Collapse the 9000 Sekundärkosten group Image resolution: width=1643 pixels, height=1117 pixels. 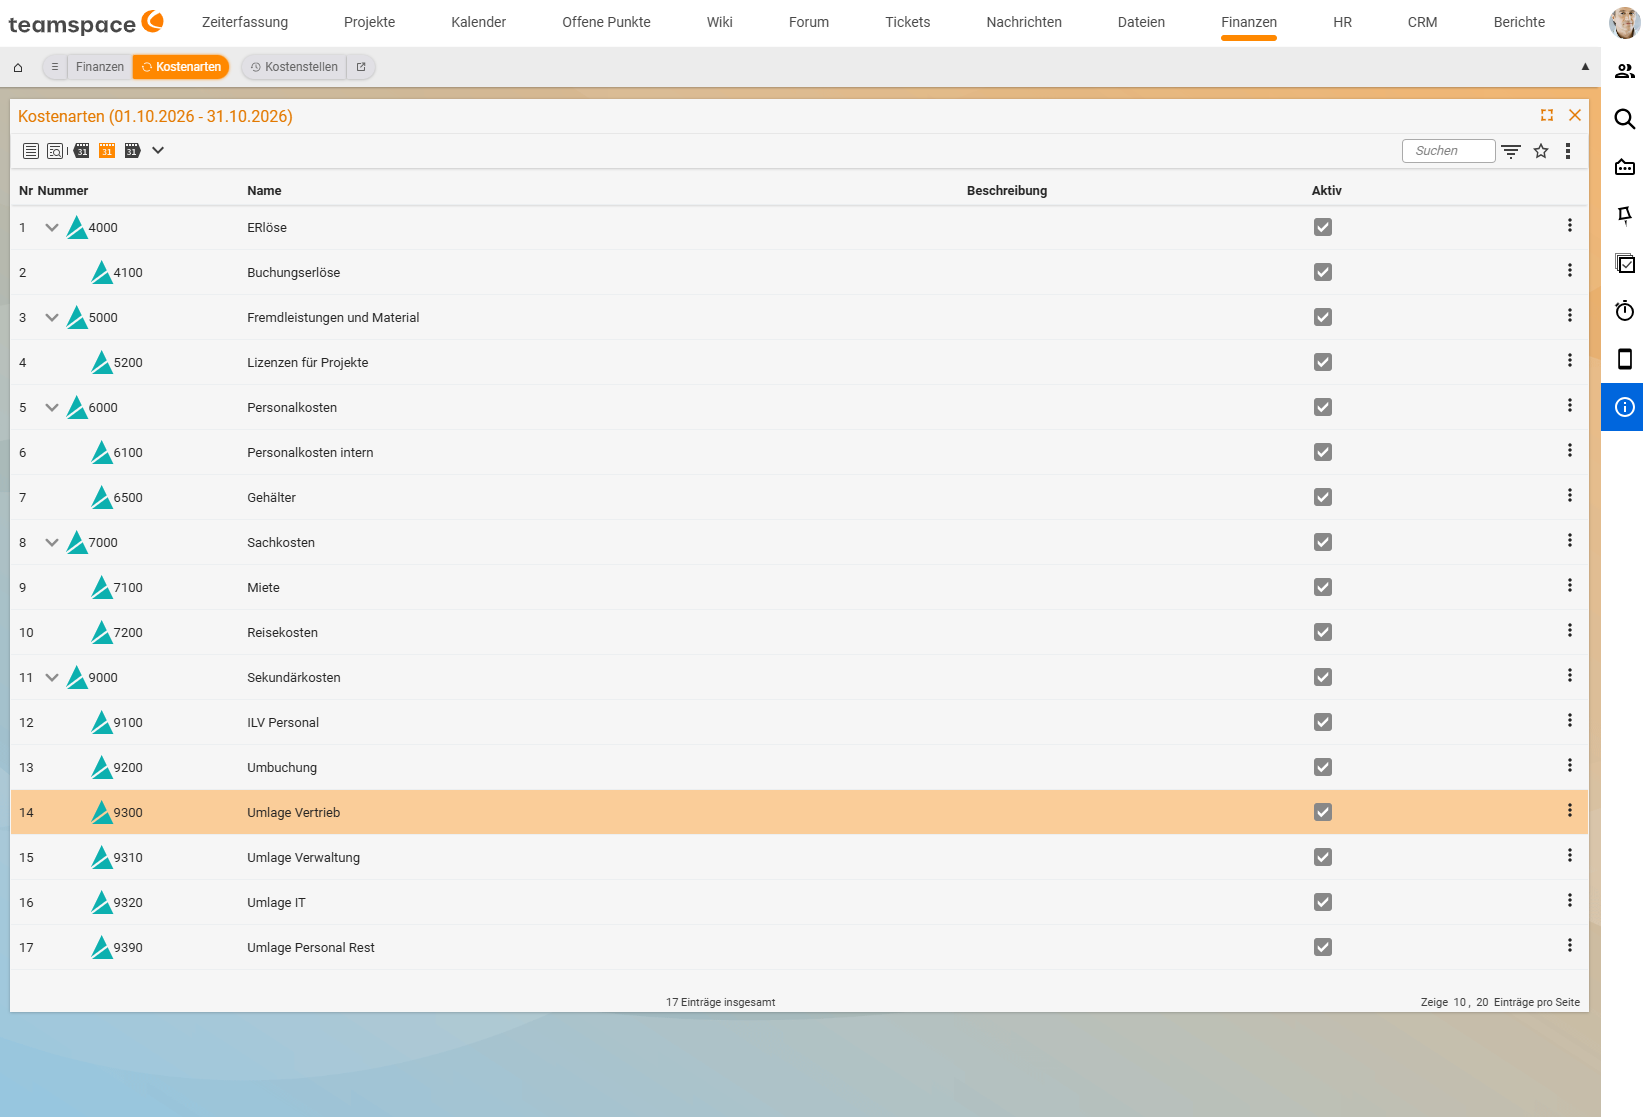52,678
